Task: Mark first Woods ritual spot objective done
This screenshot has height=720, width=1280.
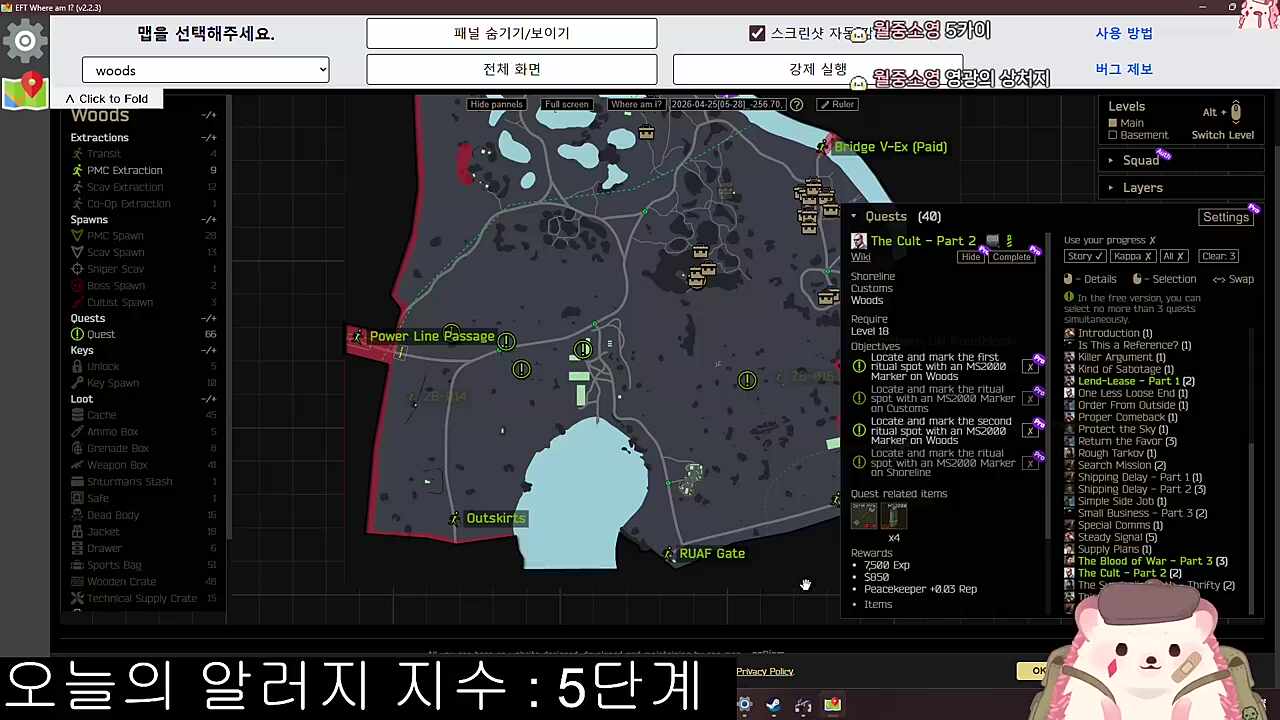Action: (1030, 367)
